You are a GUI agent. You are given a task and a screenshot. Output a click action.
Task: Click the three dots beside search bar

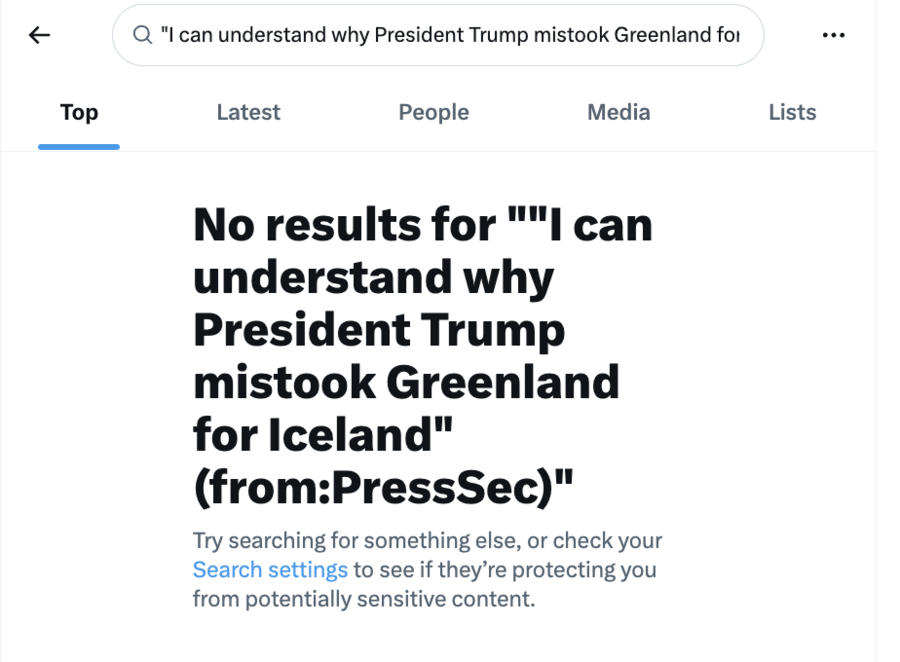pos(833,35)
